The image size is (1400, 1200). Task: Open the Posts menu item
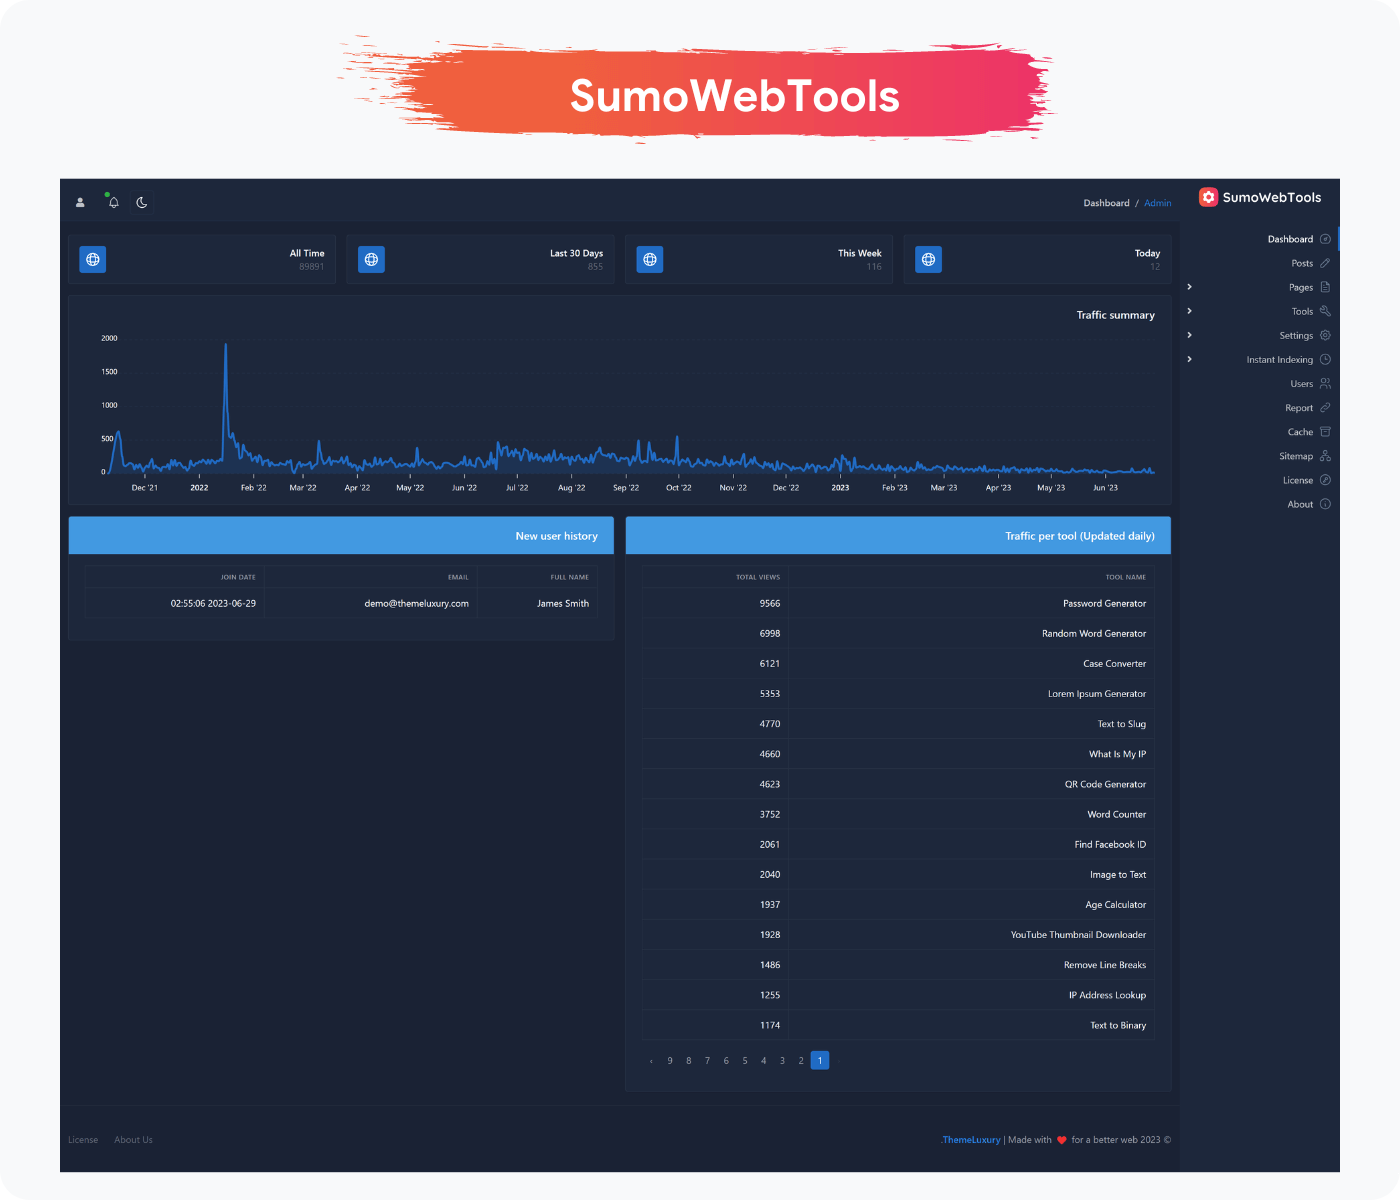click(x=1302, y=263)
